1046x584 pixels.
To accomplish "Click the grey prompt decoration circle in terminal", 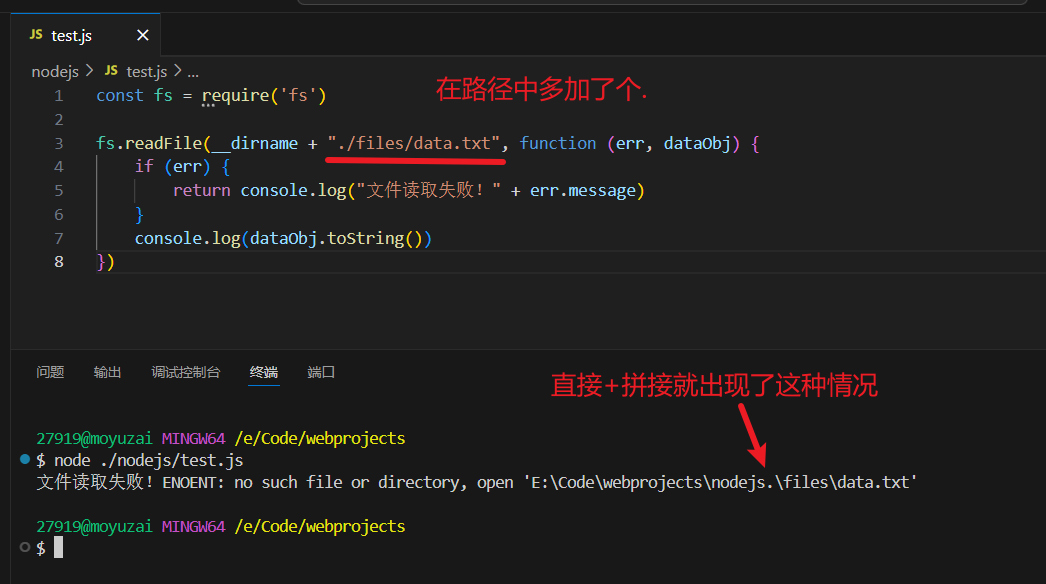I will coord(25,547).
